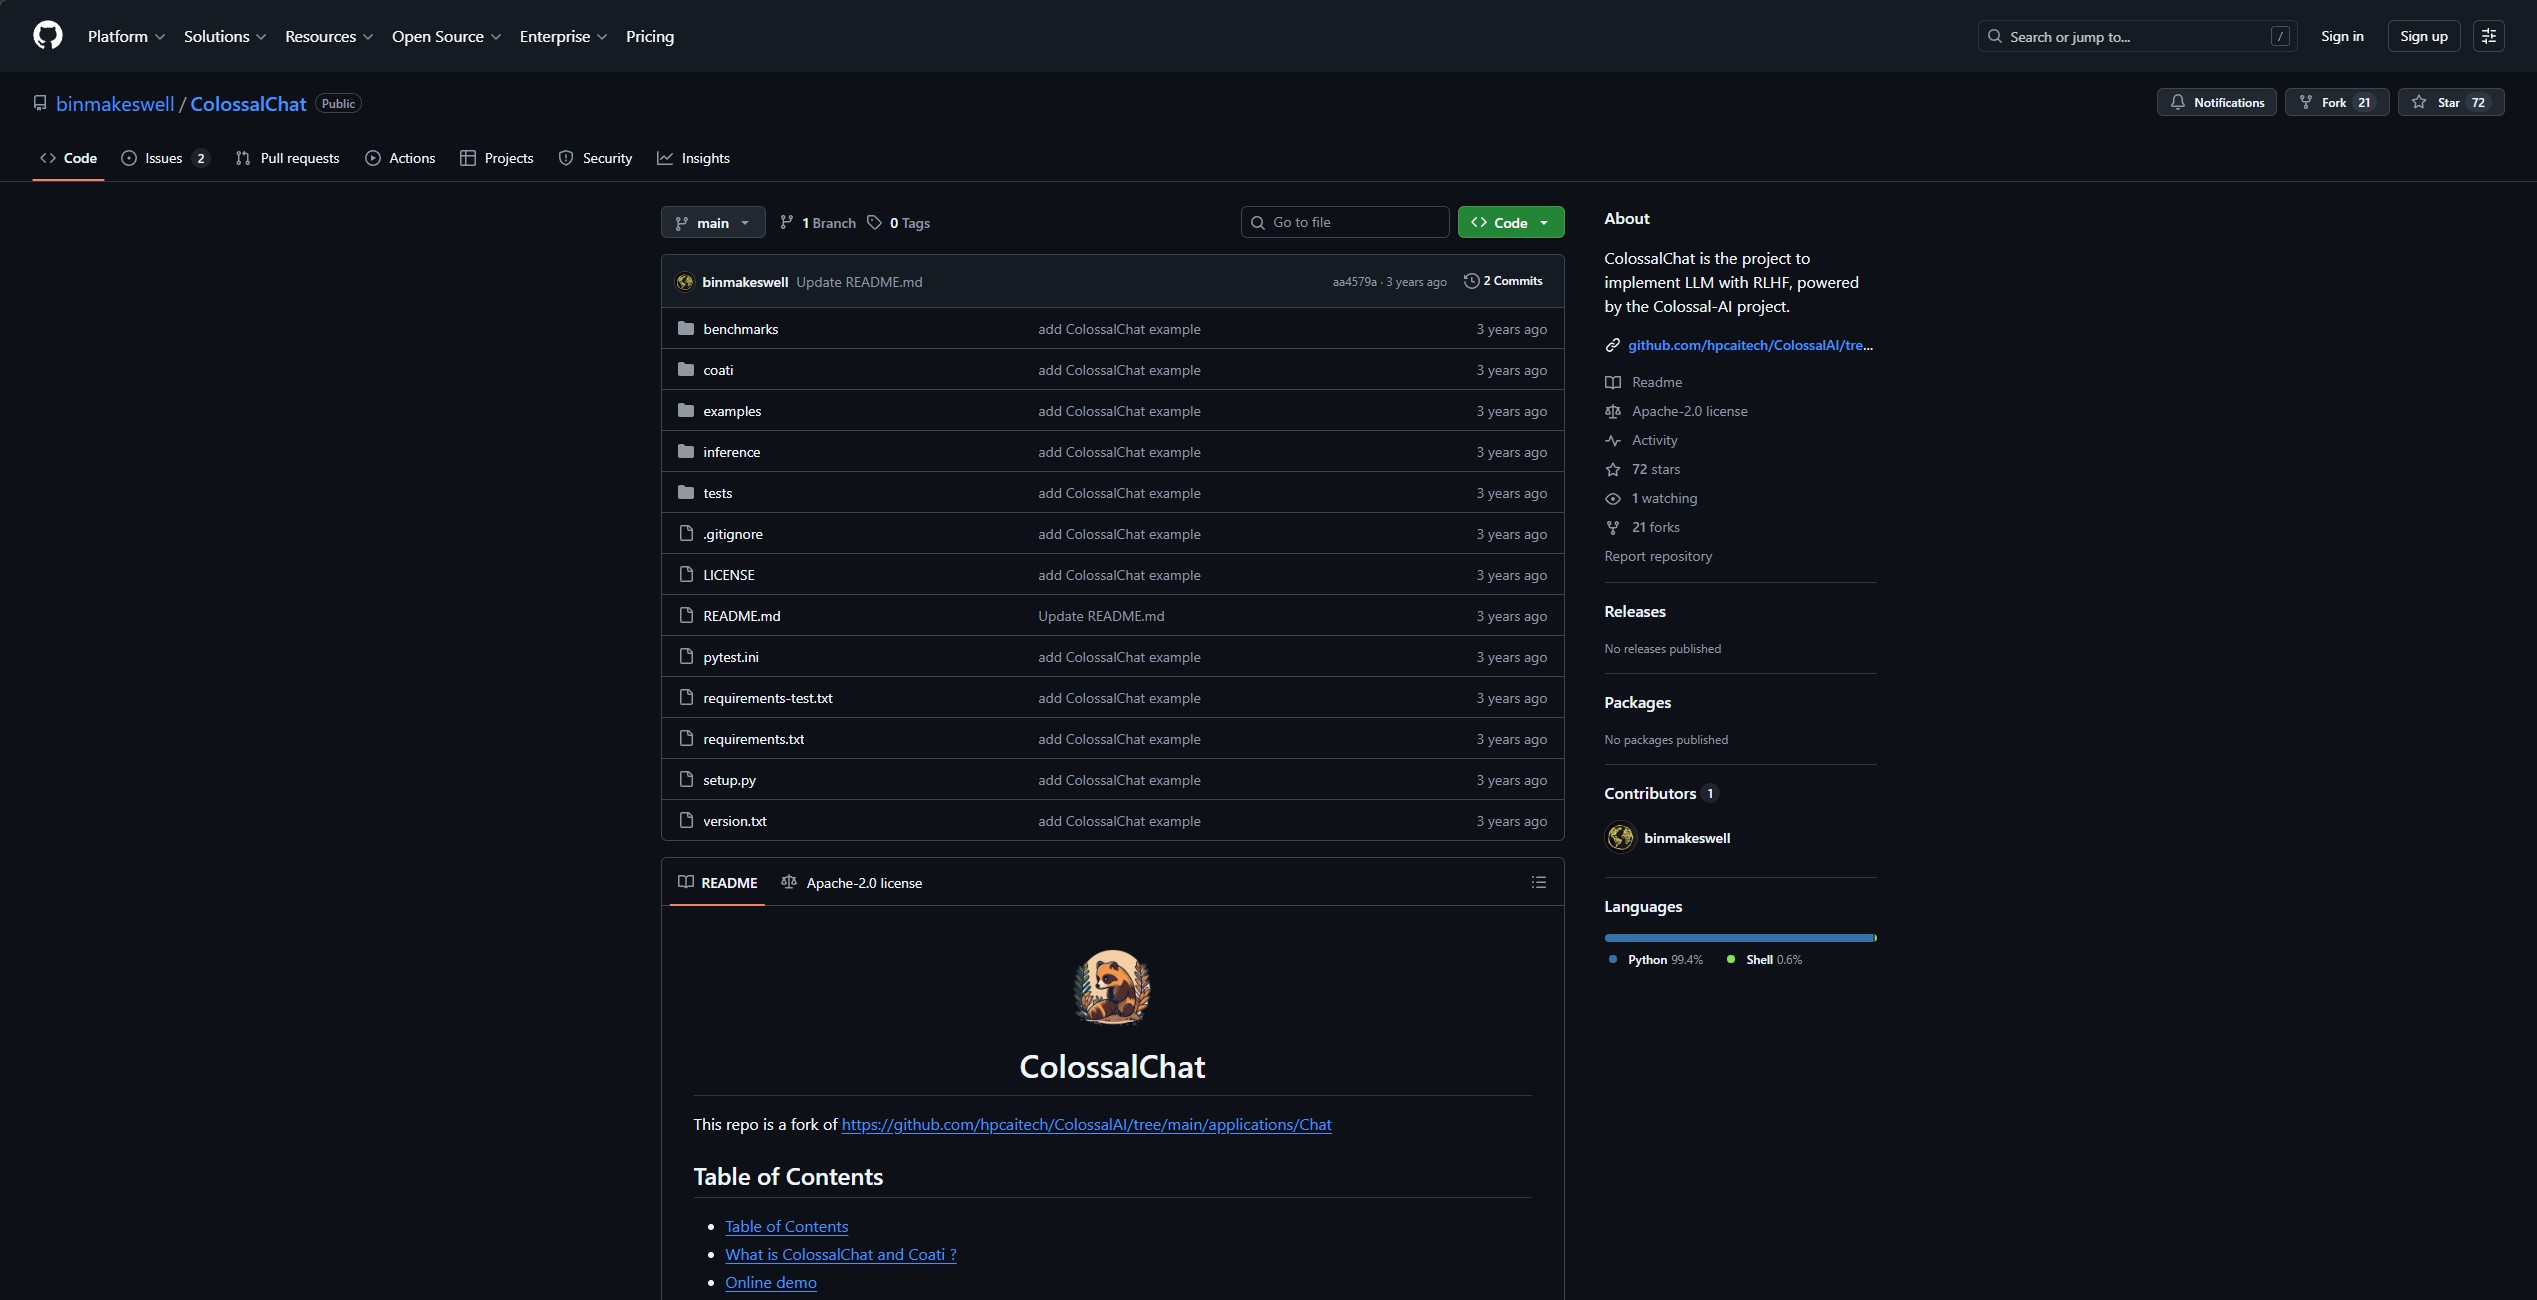Expand the Enterprise menu
This screenshot has width=2537, height=1300.
pos(563,36)
